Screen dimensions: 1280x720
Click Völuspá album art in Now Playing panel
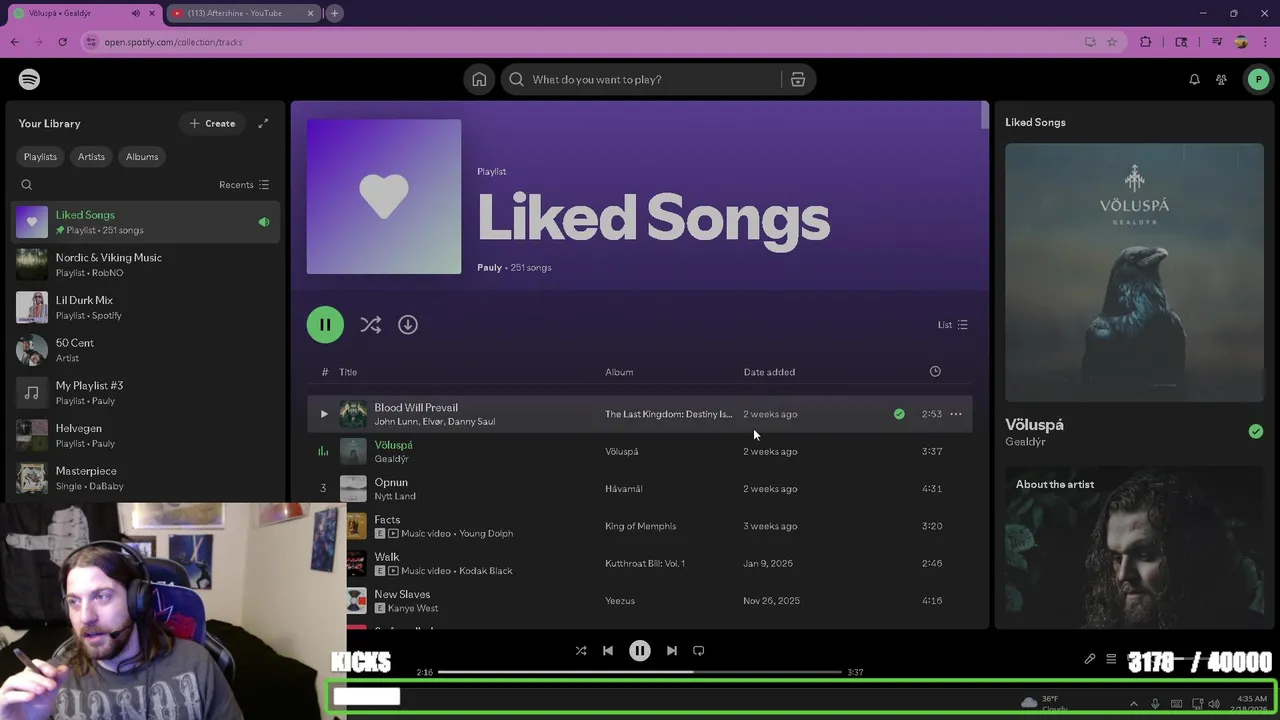1134,272
